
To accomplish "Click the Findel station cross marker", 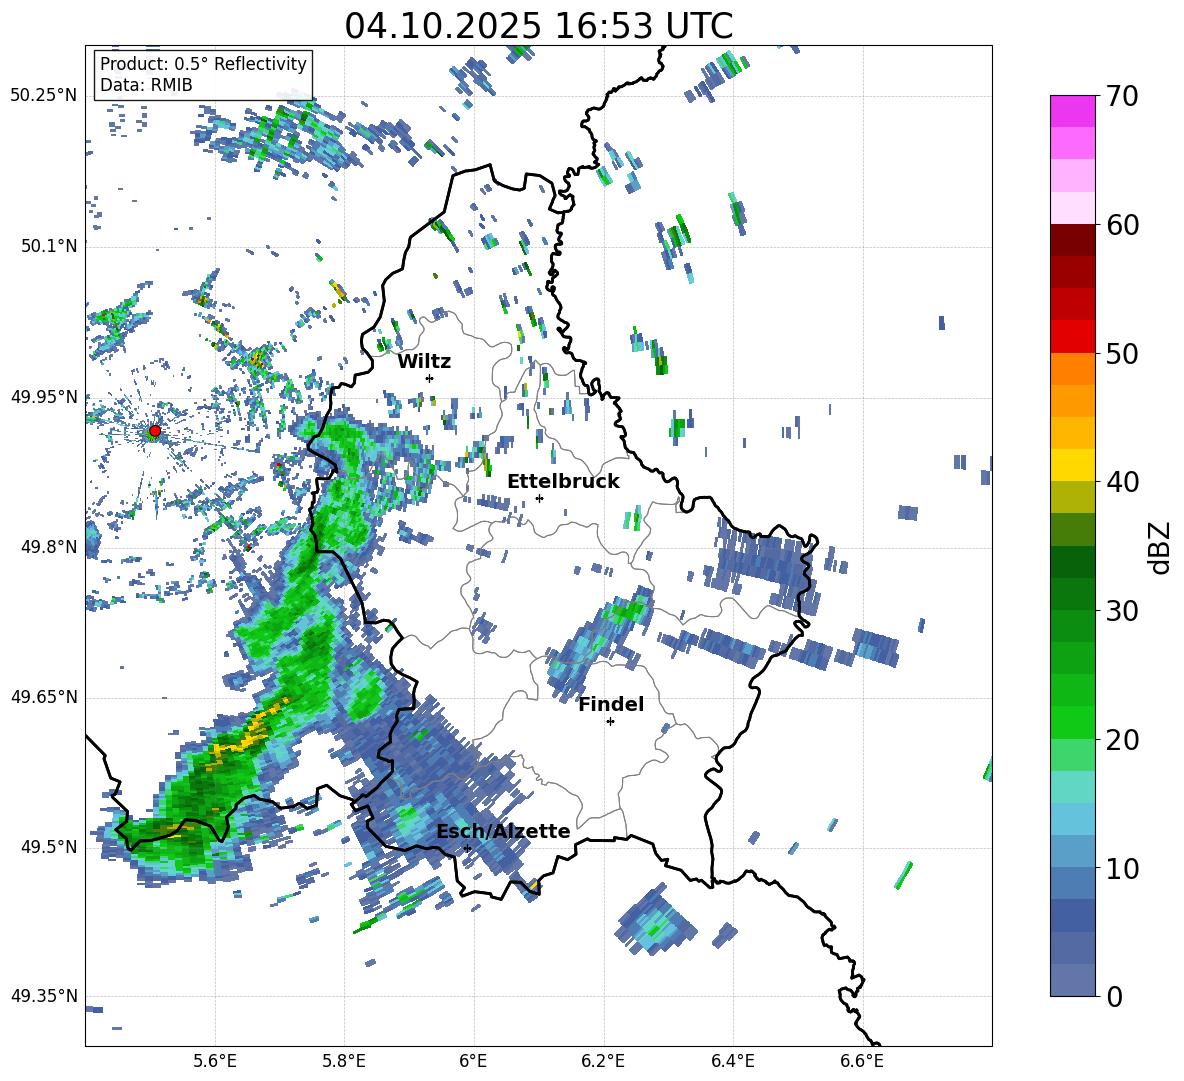I will click(x=610, y=722).
